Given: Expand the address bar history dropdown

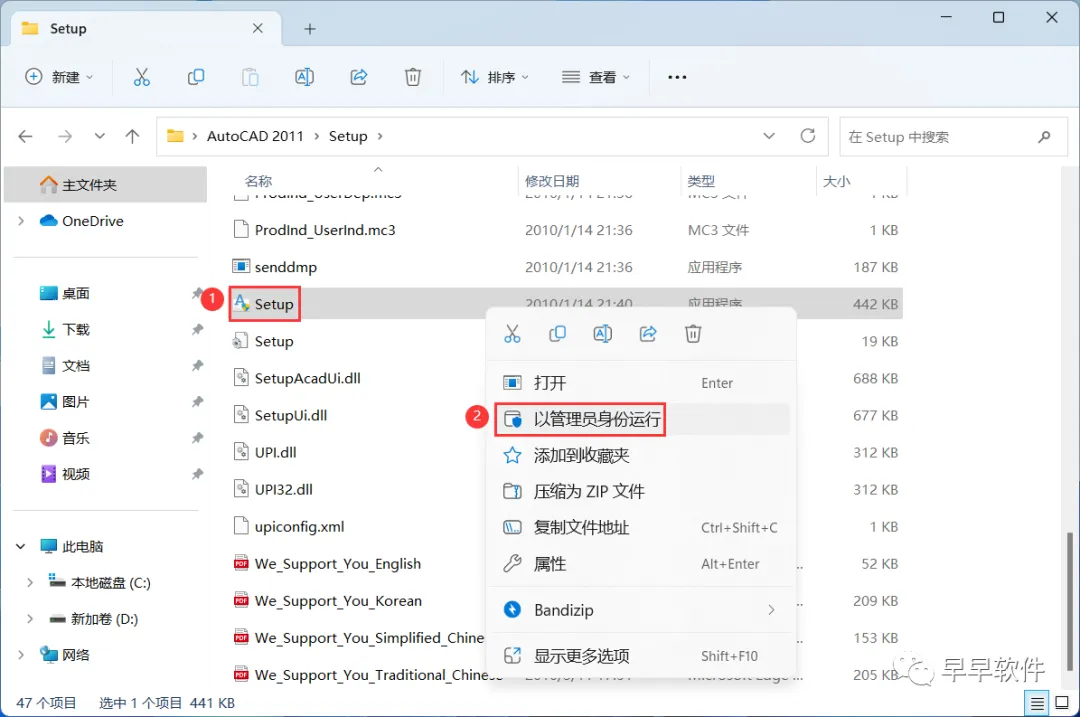Looking at the screenshot, I should pos(769,136).
